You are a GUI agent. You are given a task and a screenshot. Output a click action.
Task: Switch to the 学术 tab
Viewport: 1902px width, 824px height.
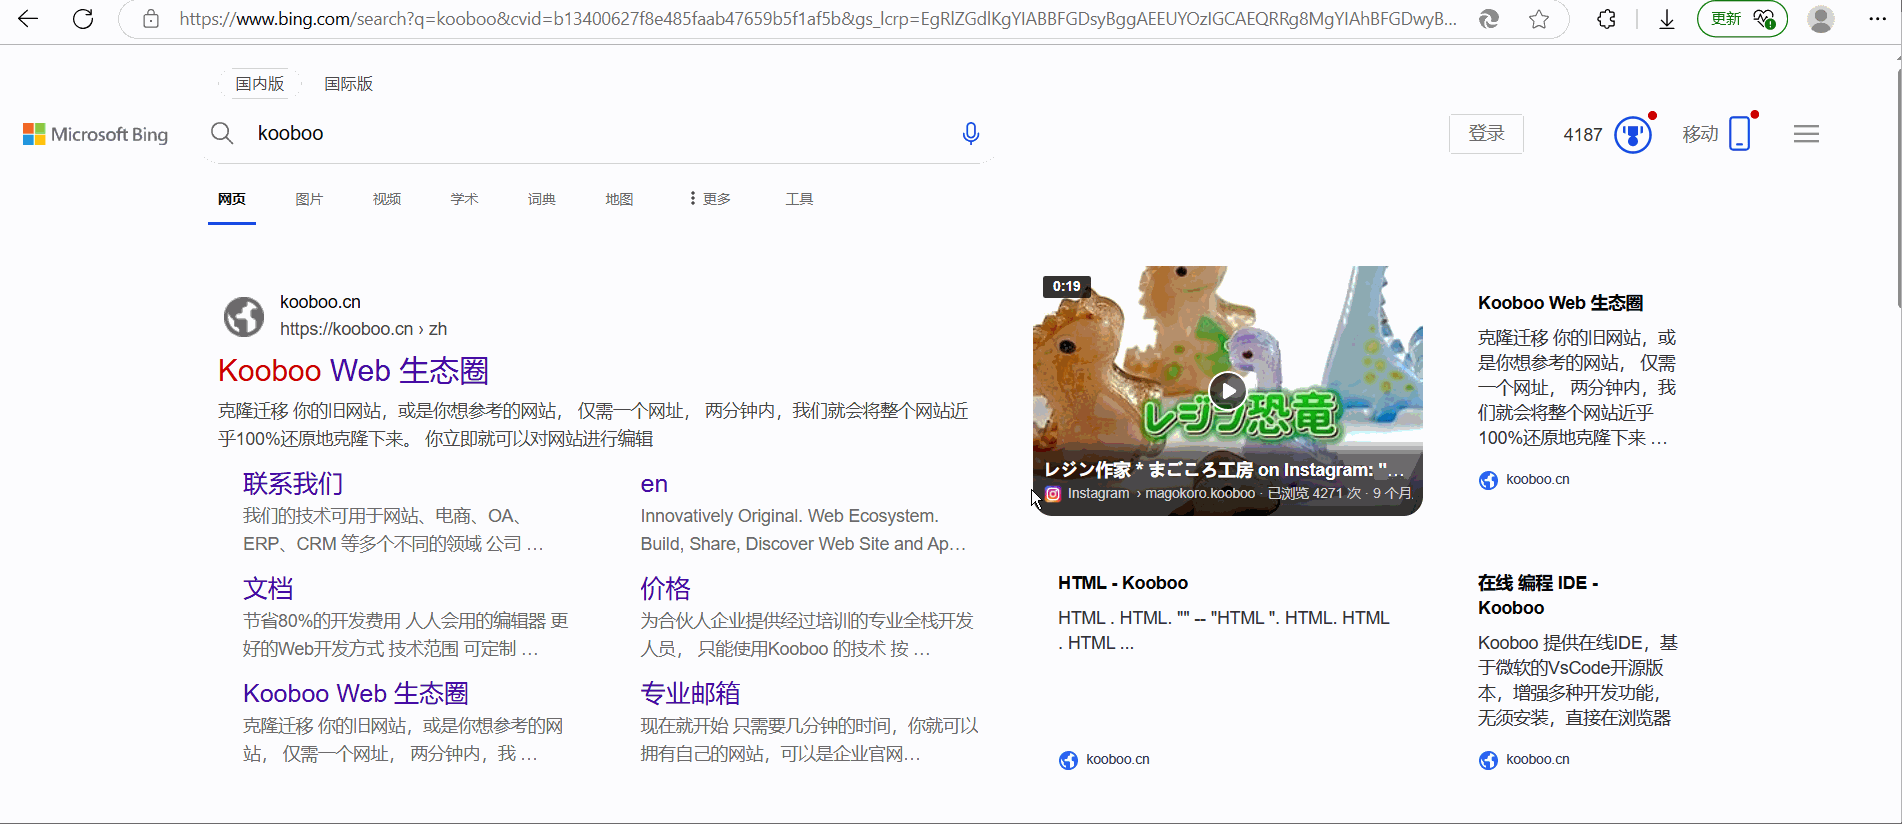pyautogui.click(x=464, y=199)
